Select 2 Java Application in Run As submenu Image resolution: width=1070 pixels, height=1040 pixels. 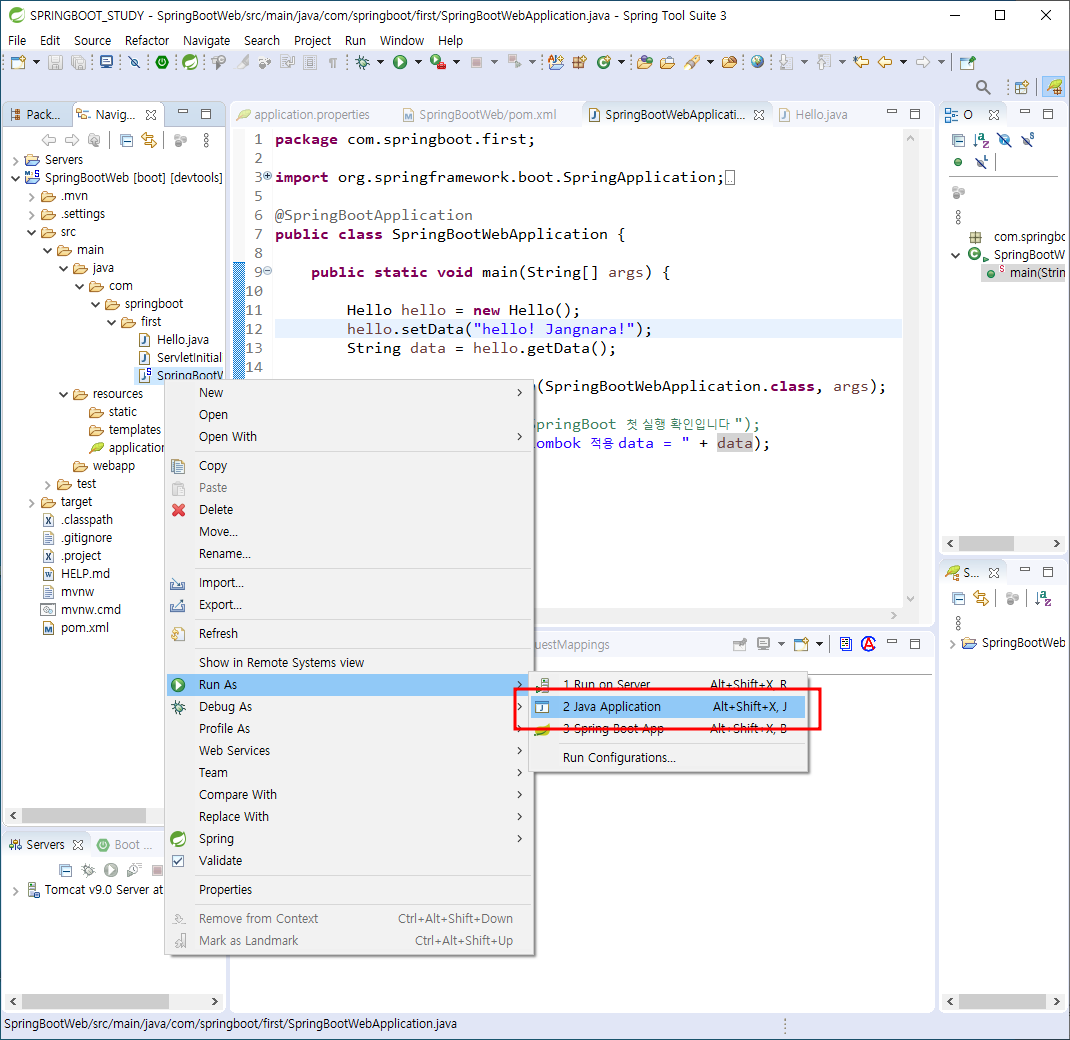click(x=669, y=707)
